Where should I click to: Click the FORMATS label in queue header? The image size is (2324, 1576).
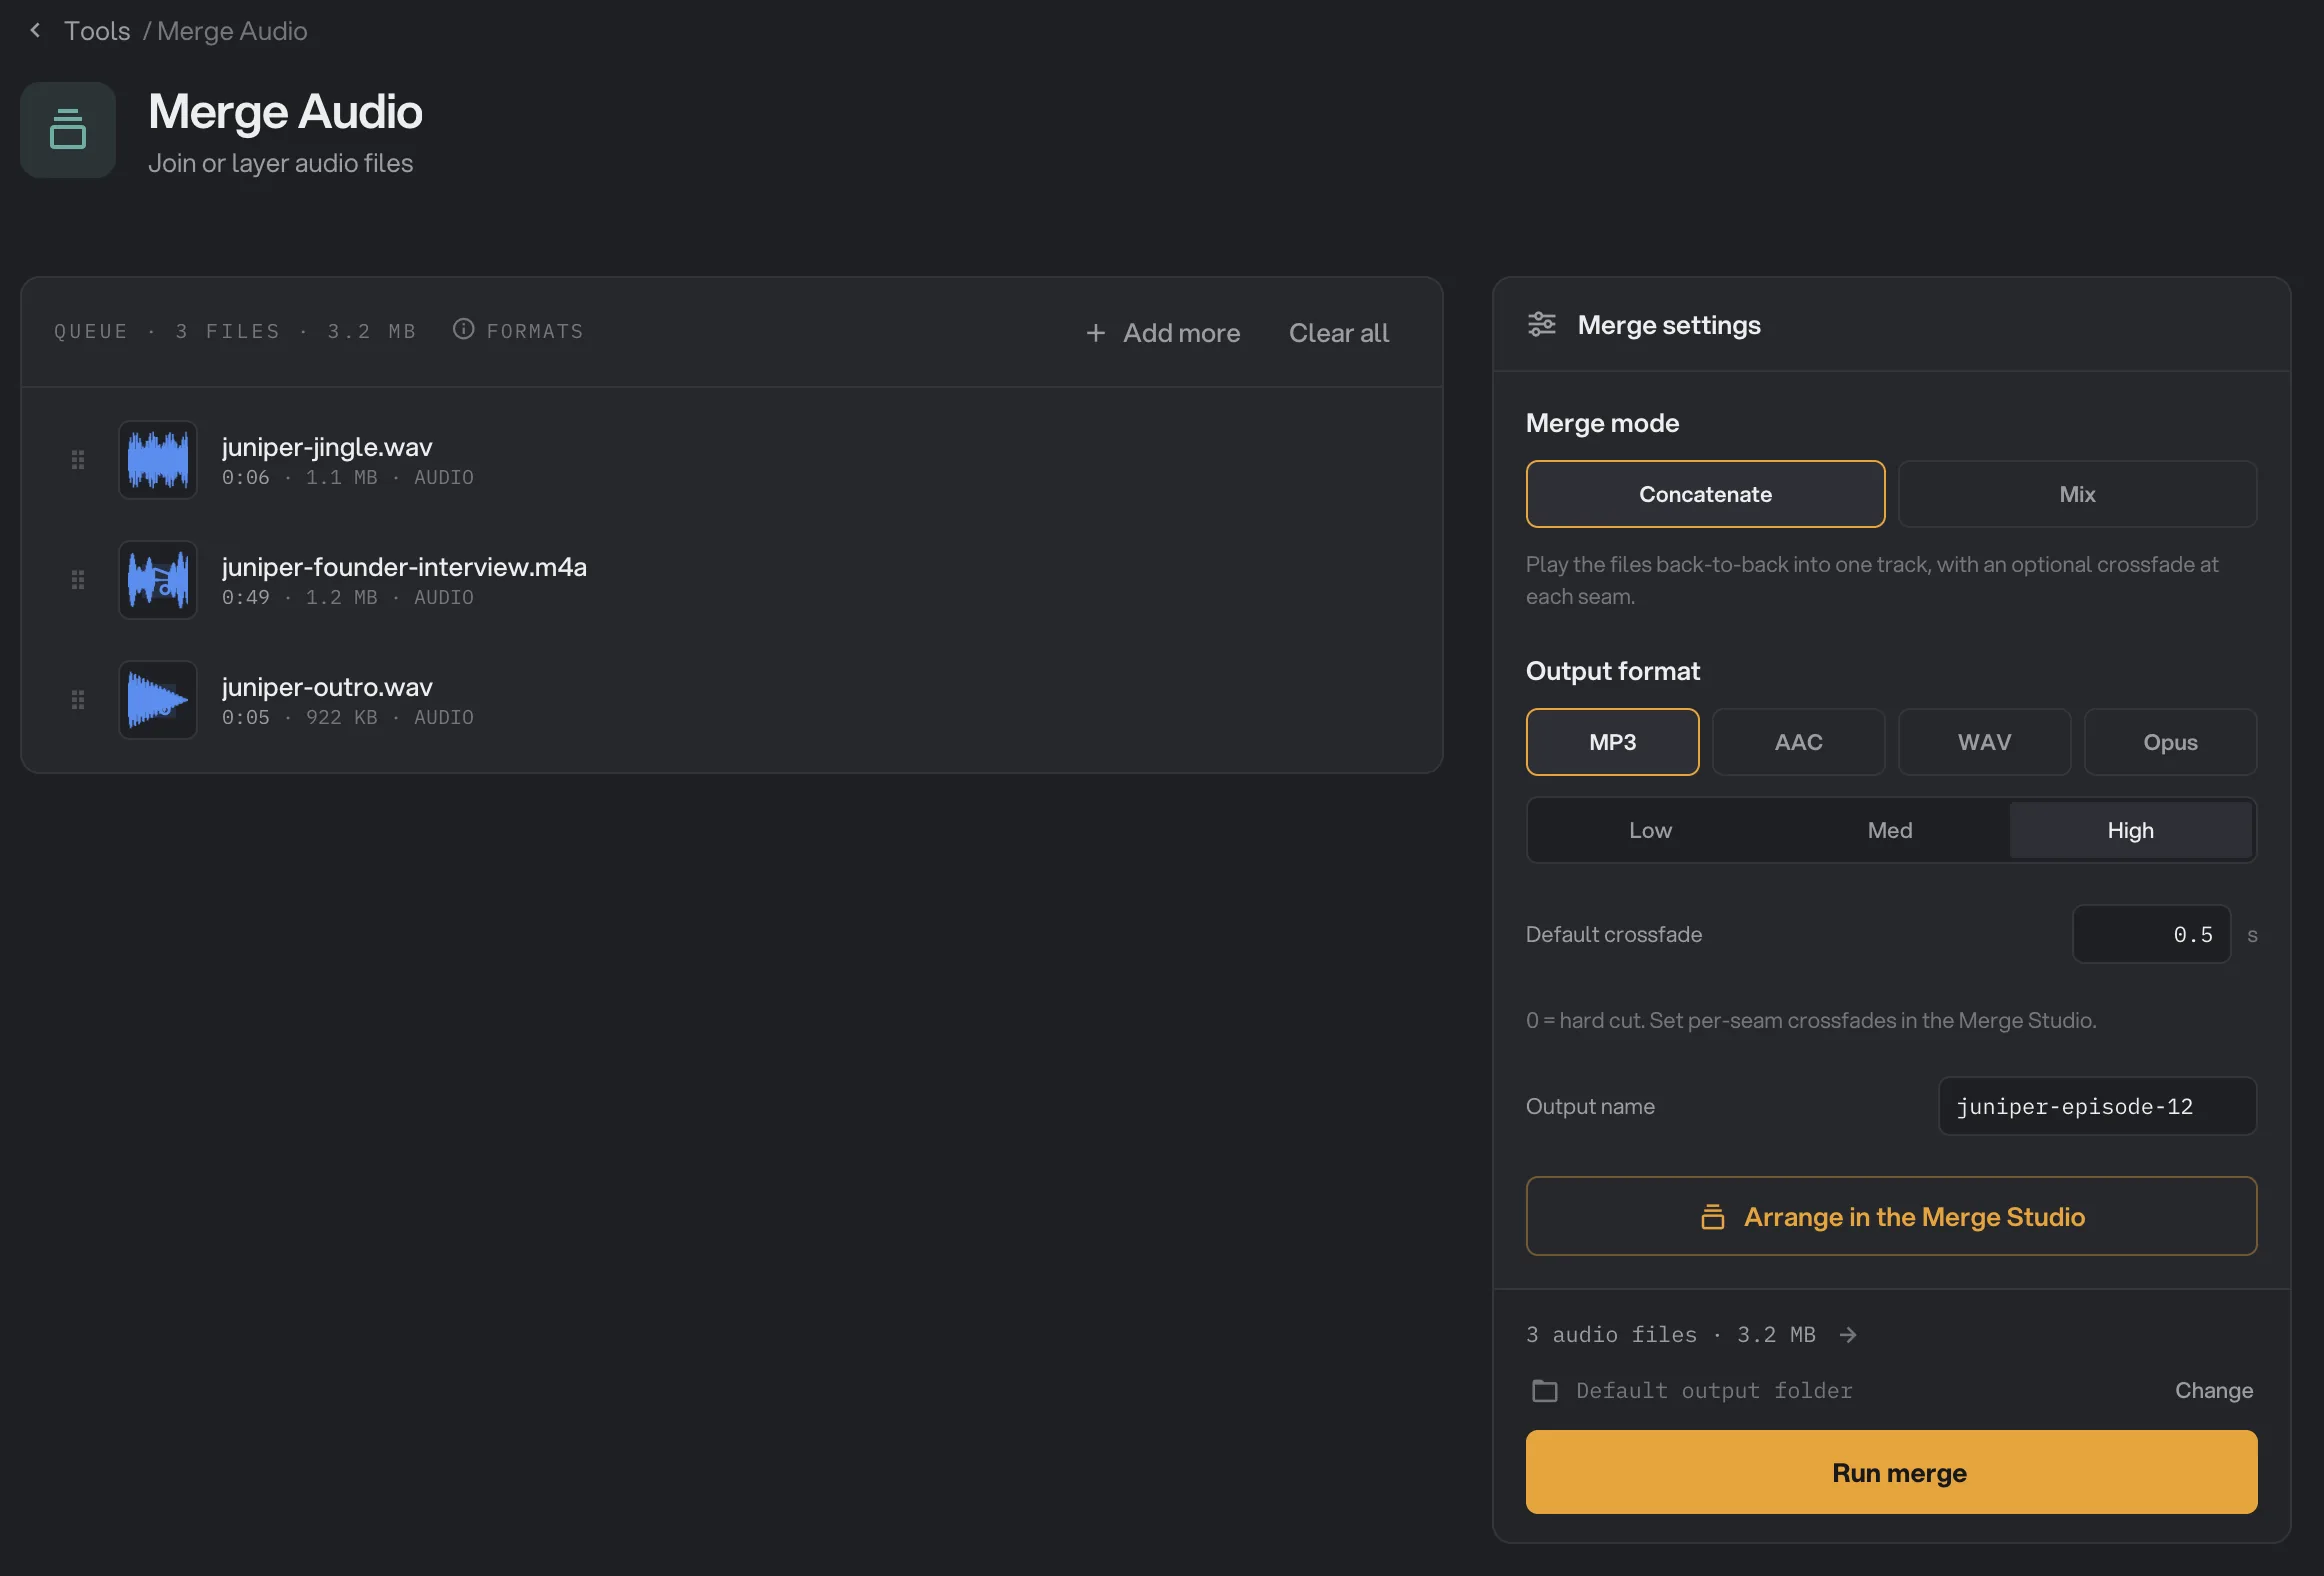click(x=535, y=331)
